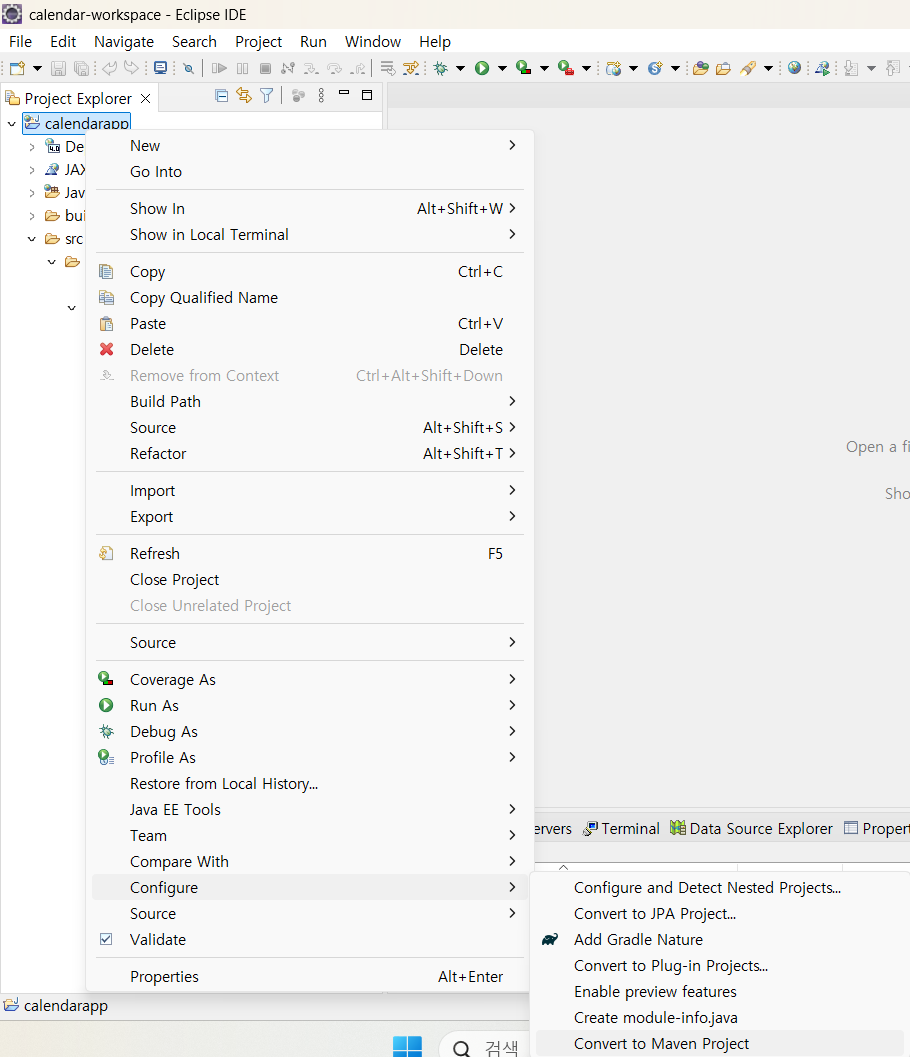
Task: Open the Window menu
Action: (x=373, y=42)
